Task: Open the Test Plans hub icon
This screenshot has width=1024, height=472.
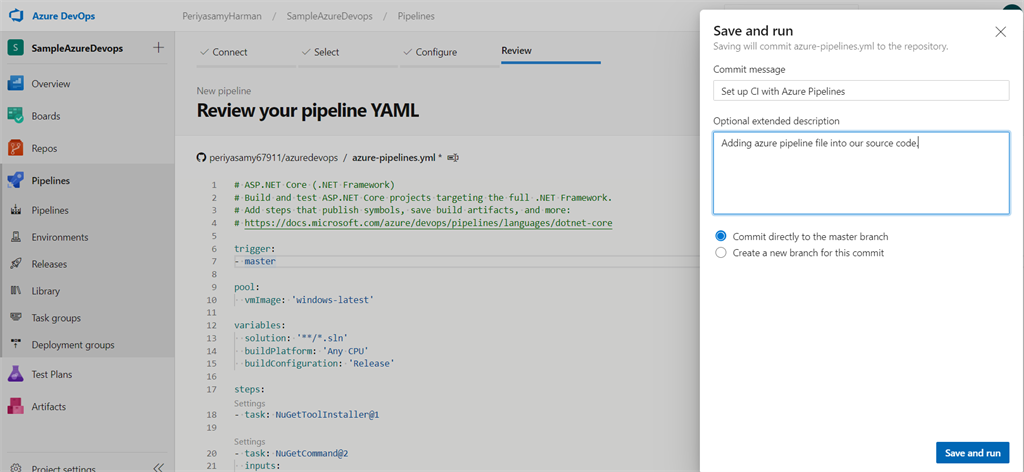Action: [16, 375]
